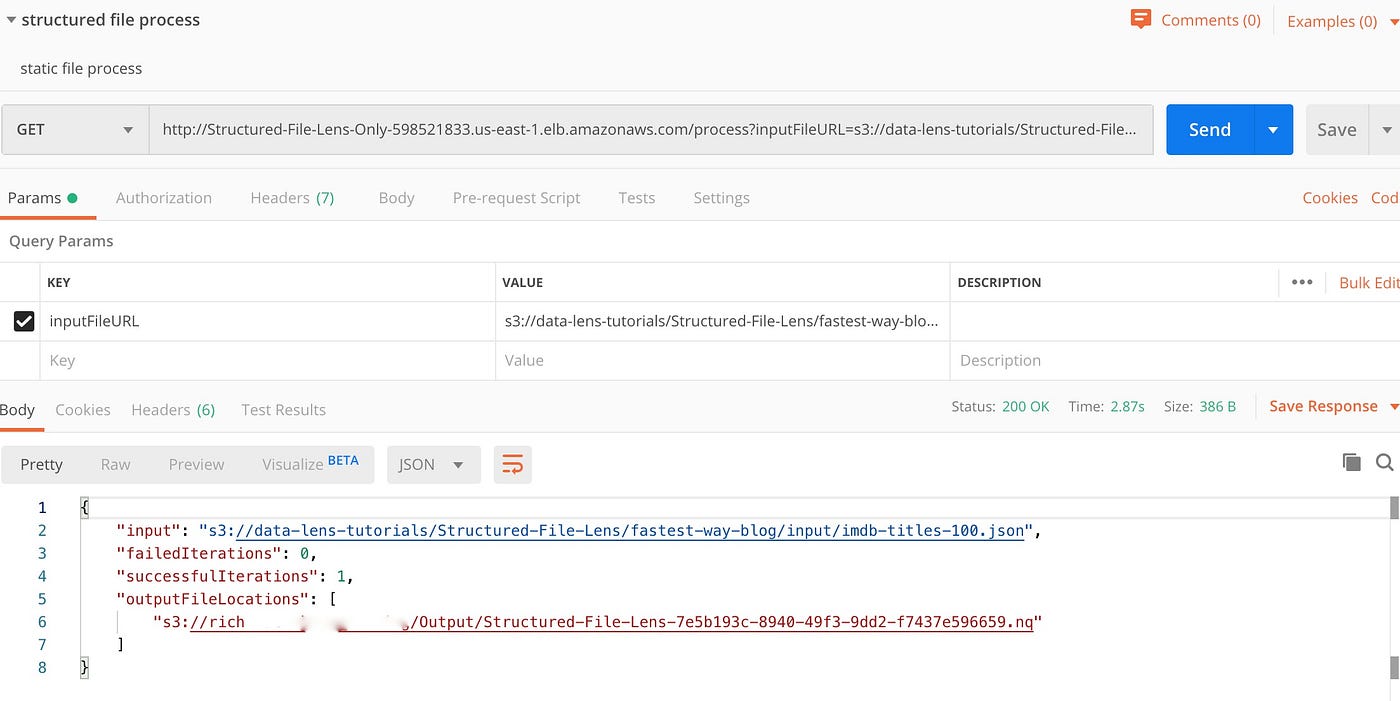
Task: Switch to Raw response view
Action: click(116, 464)
